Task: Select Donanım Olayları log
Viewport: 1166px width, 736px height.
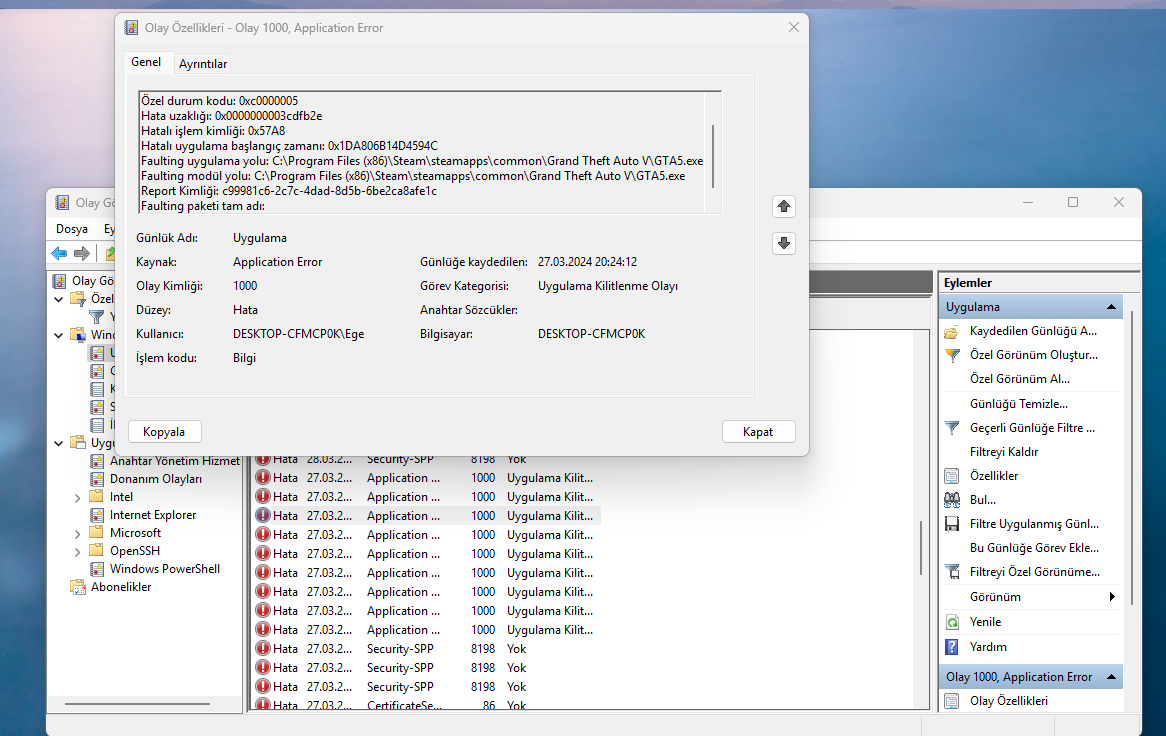Action: tap(155, 479)
